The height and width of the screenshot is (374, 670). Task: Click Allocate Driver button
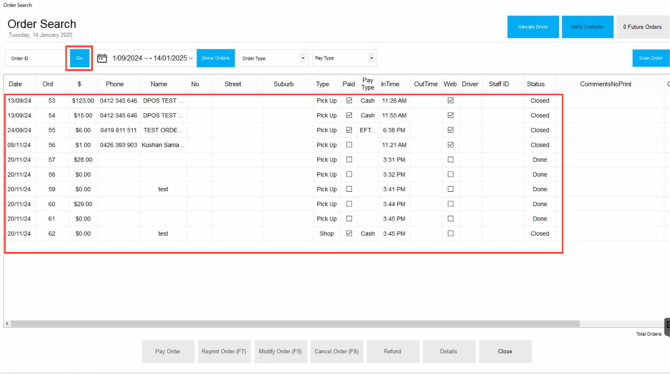(533, 27)
